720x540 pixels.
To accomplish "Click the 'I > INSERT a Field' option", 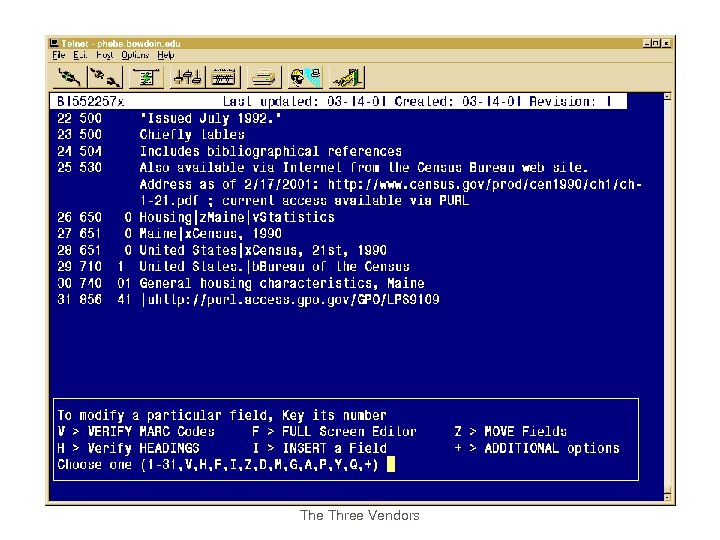I will point(320,448).
